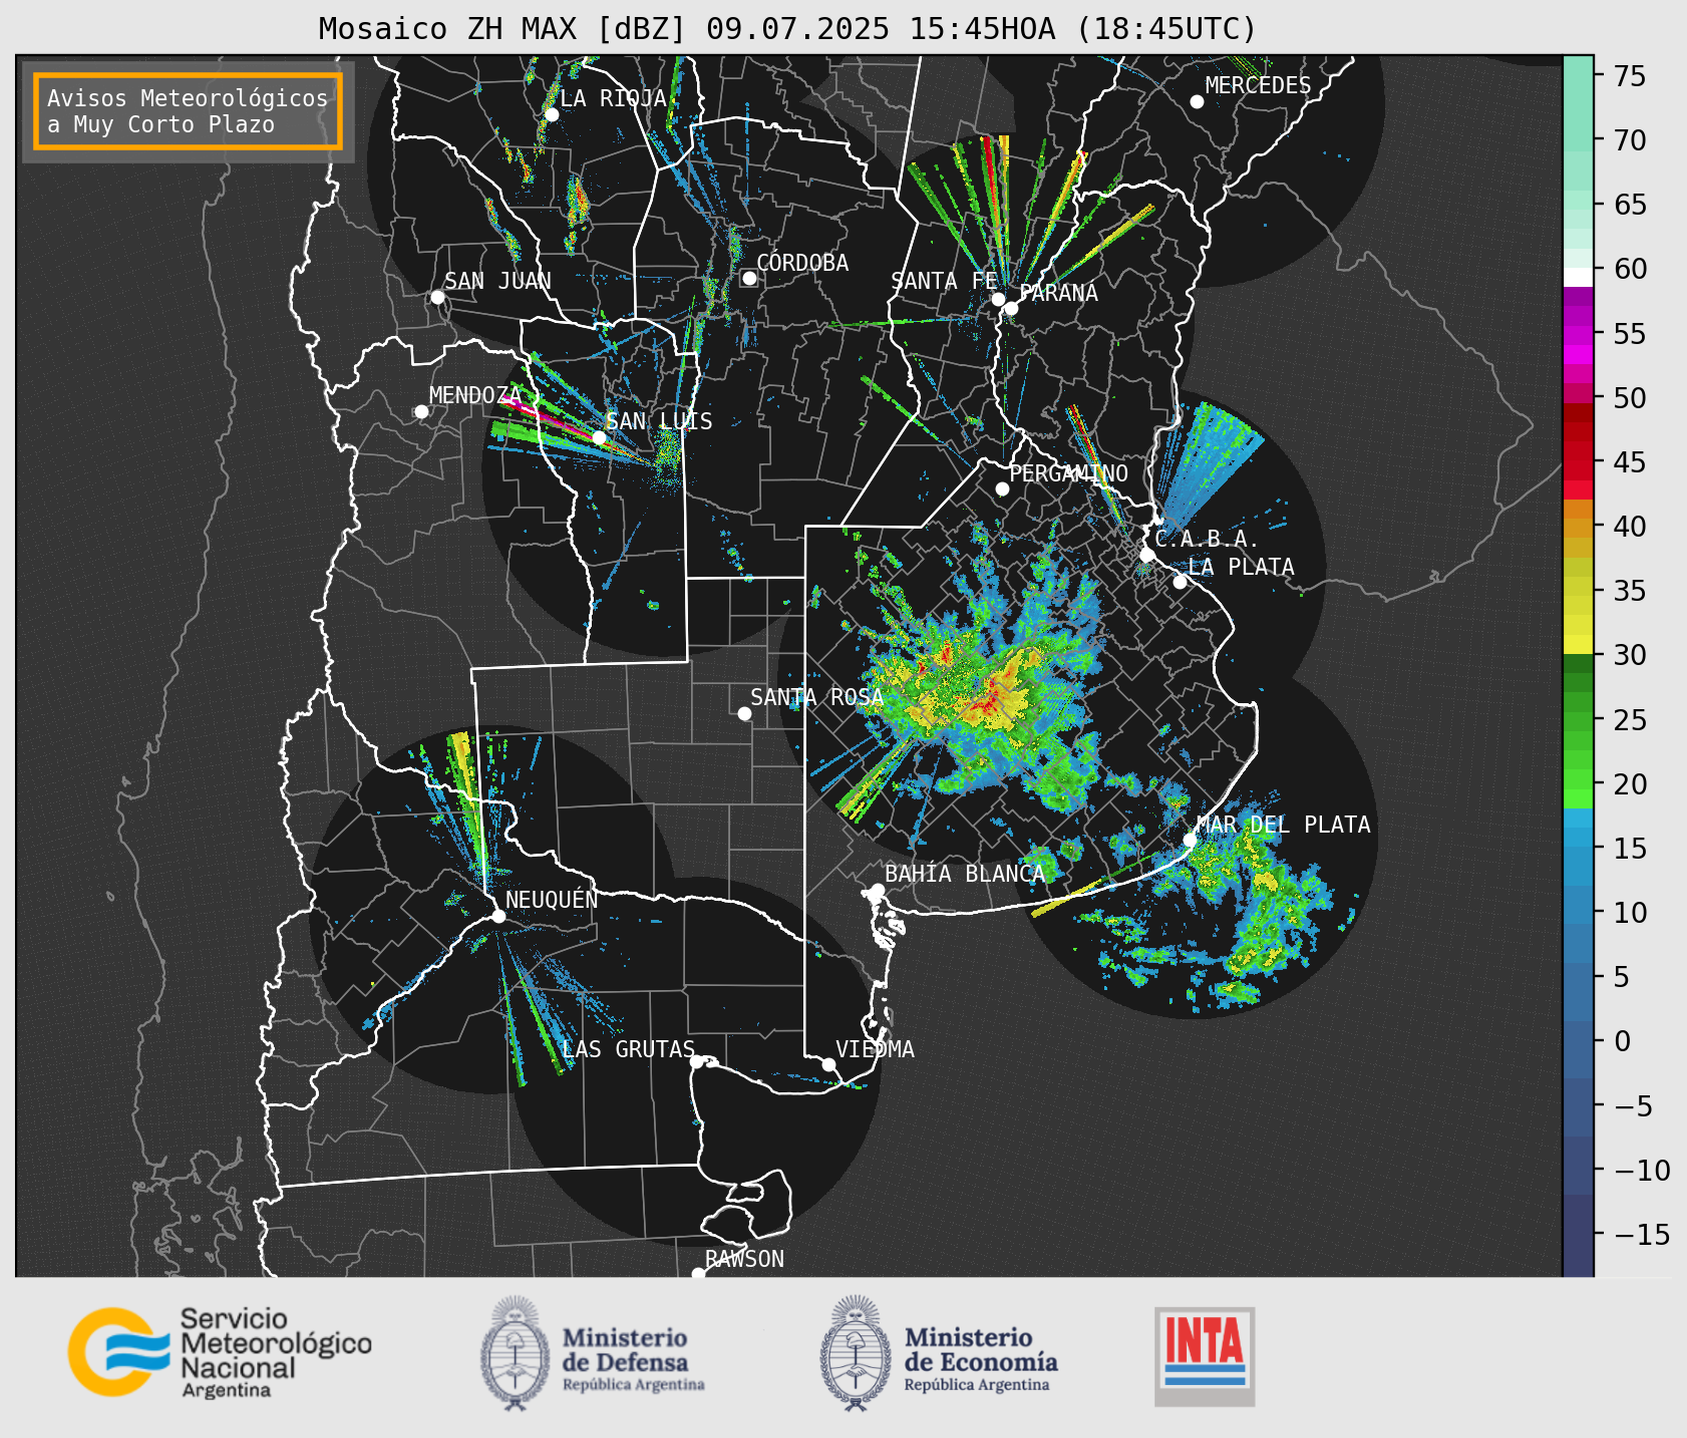Click the NEUQUÉN city marker dot

(x=499, y=916)
